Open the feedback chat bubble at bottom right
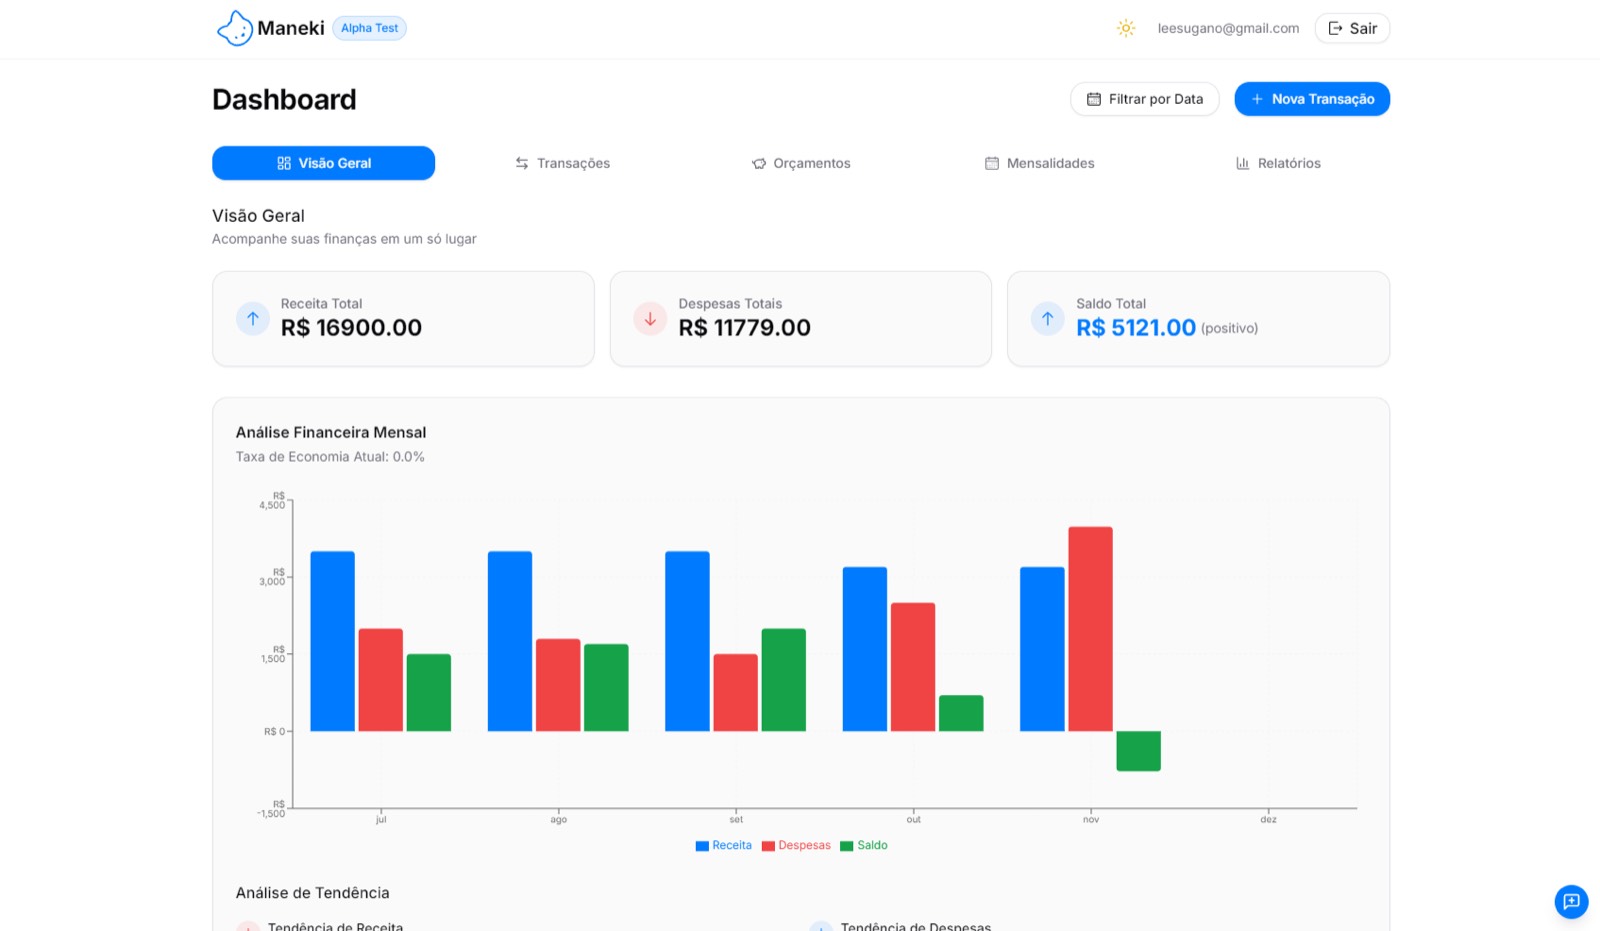1600x931 pixels. click(x=1570, y=901)
